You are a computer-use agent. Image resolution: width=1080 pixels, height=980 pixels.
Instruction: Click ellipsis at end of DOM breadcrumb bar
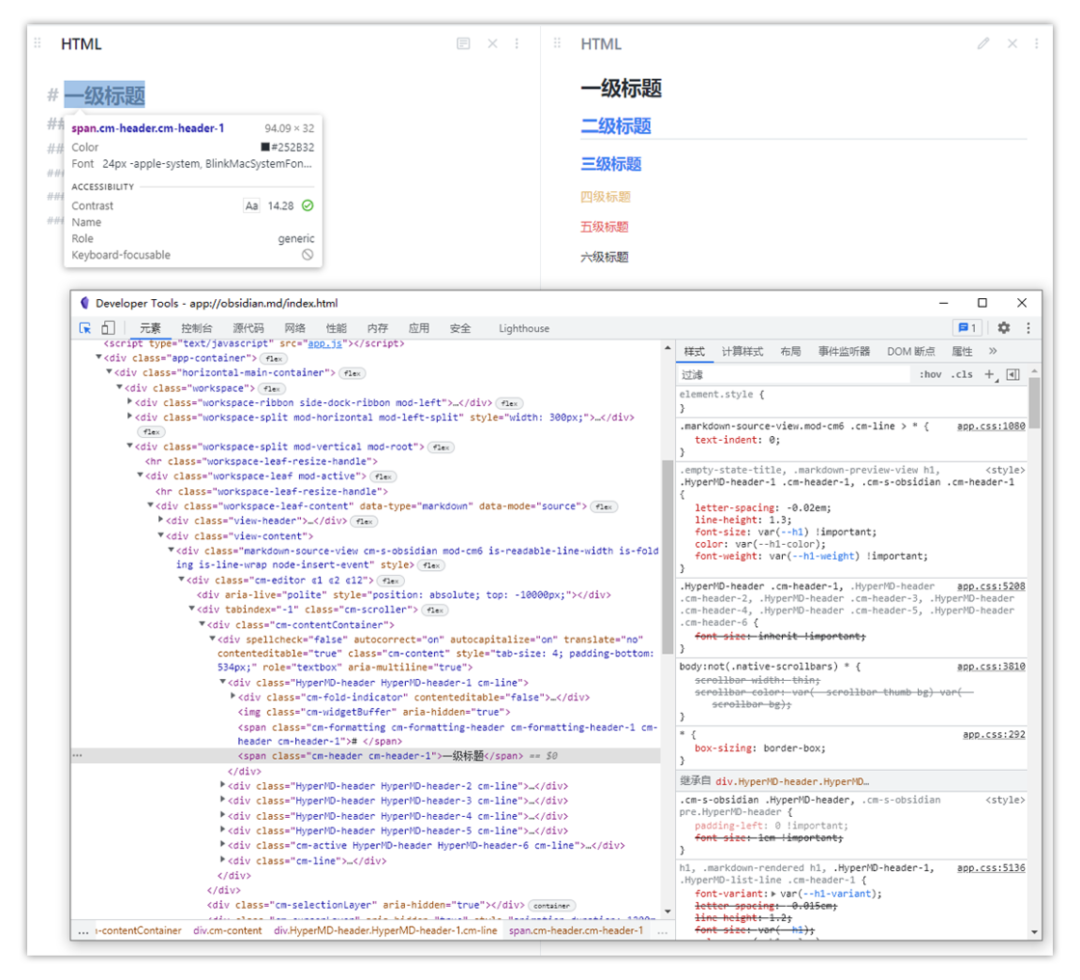tap(662, 931)
